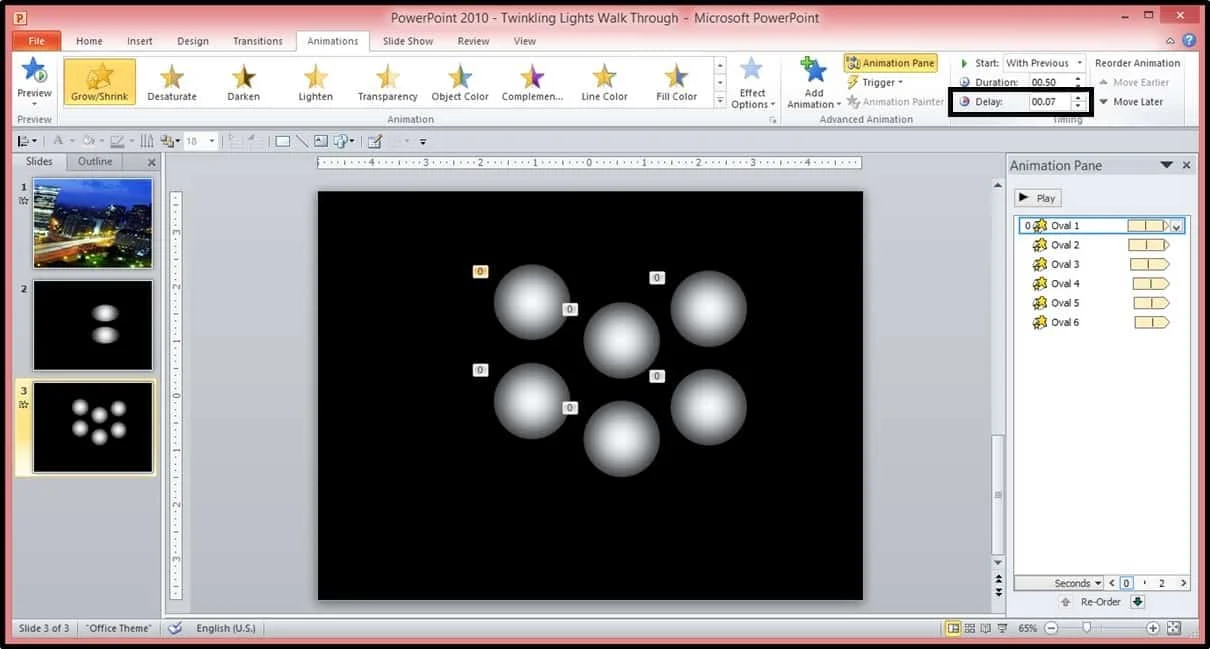Toggle the Animation Pane button
This screenshot has height=649, width=1210.
point(890,63)
